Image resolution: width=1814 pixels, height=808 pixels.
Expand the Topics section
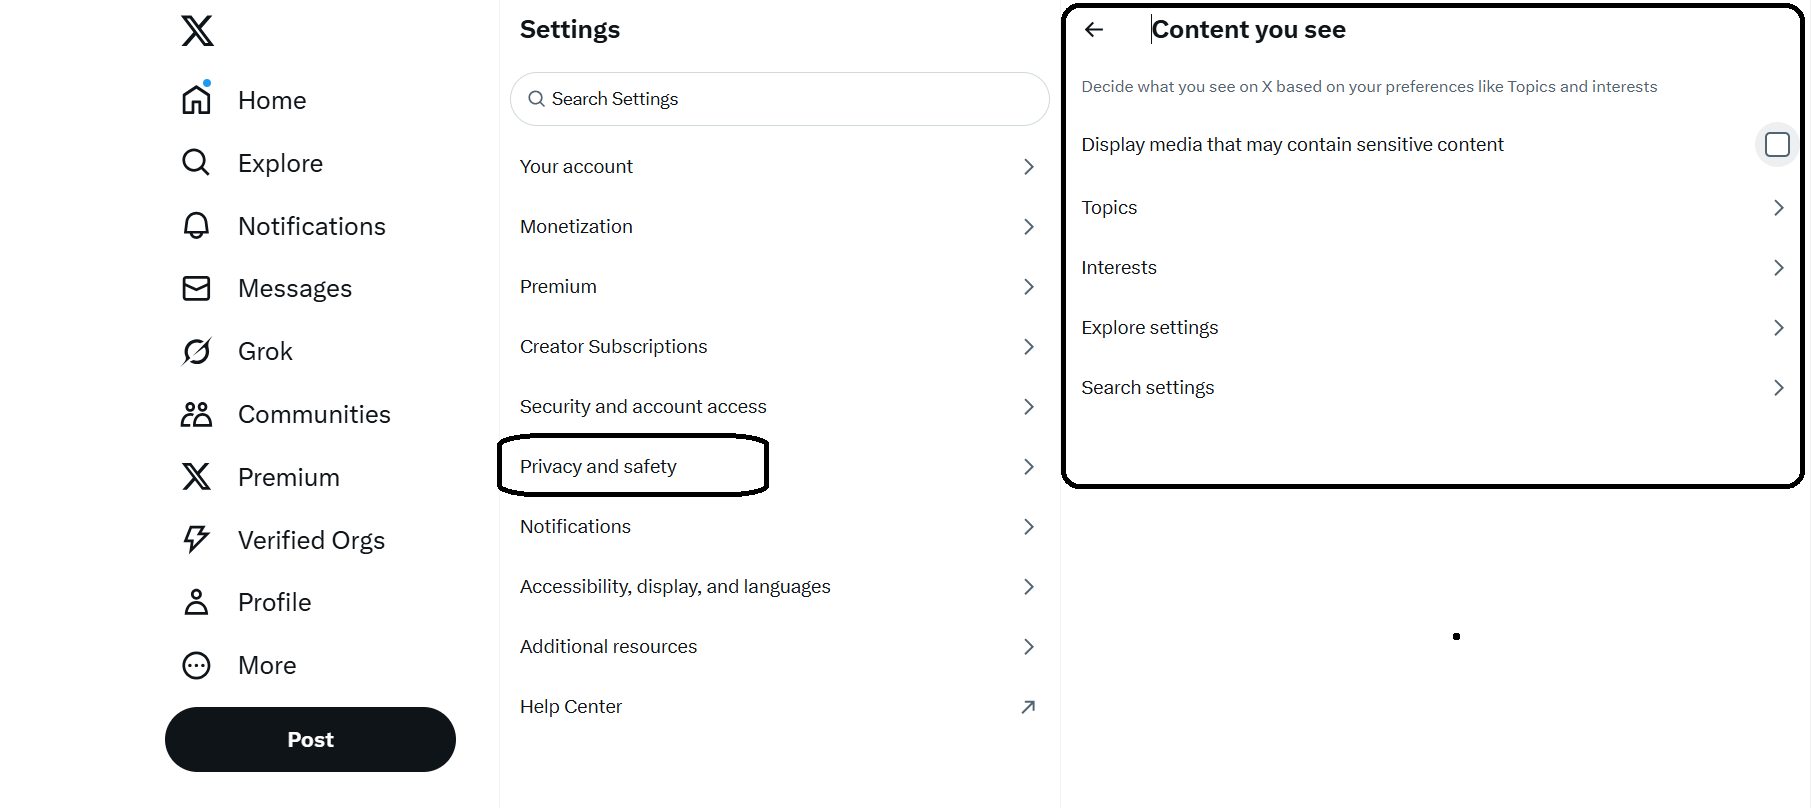[1778, 207]
